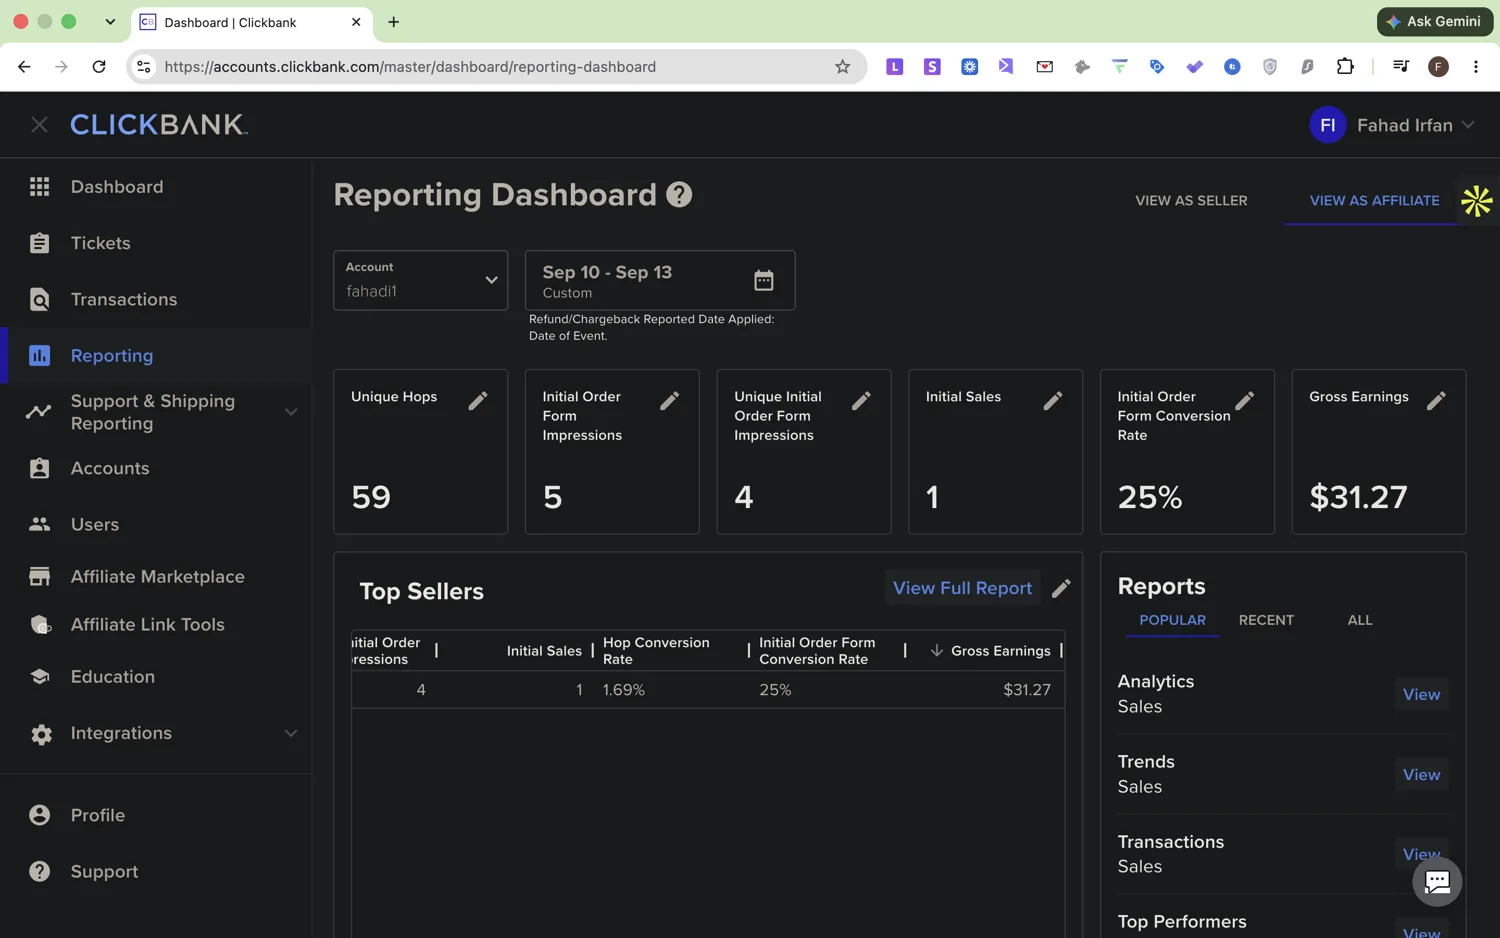The width and height of the screenshot is (1500, 938).
Task: View the Analytics Sales report
Action: (1421, 694)
